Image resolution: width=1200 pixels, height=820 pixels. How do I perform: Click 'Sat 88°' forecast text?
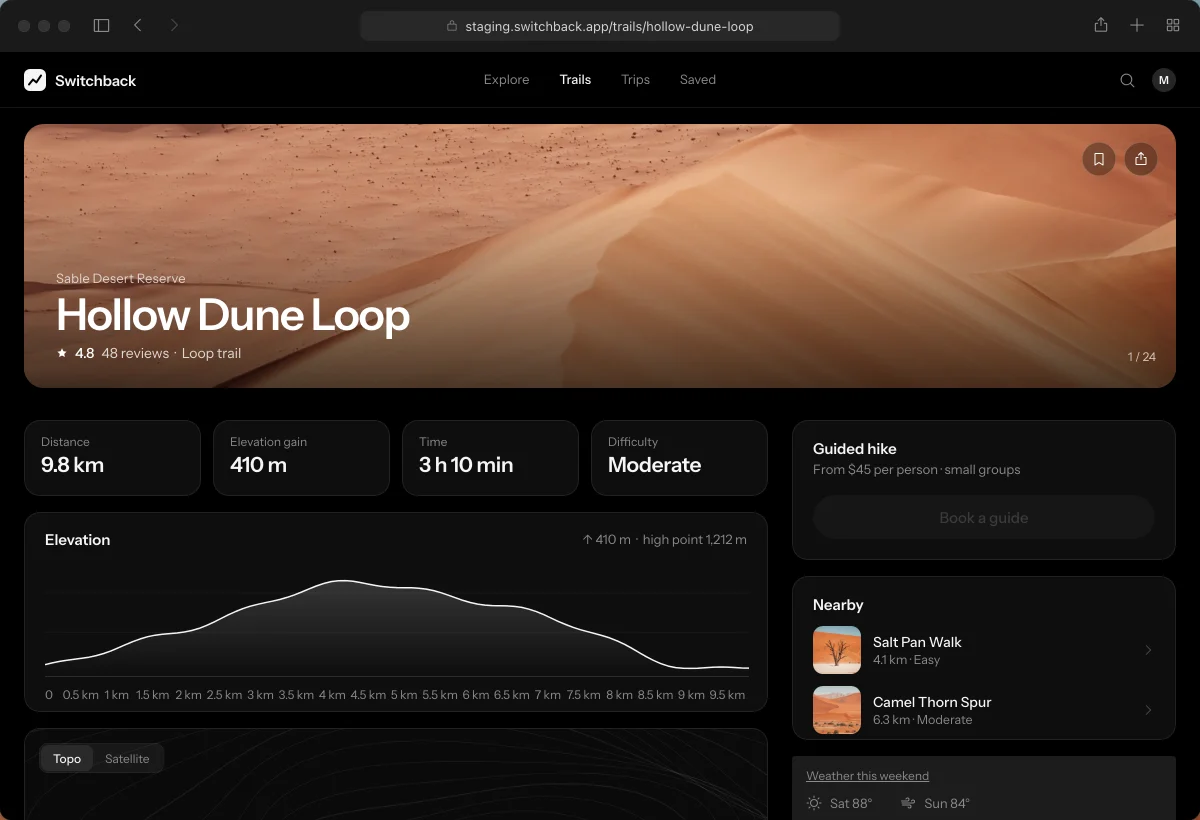tap(851, 804)
